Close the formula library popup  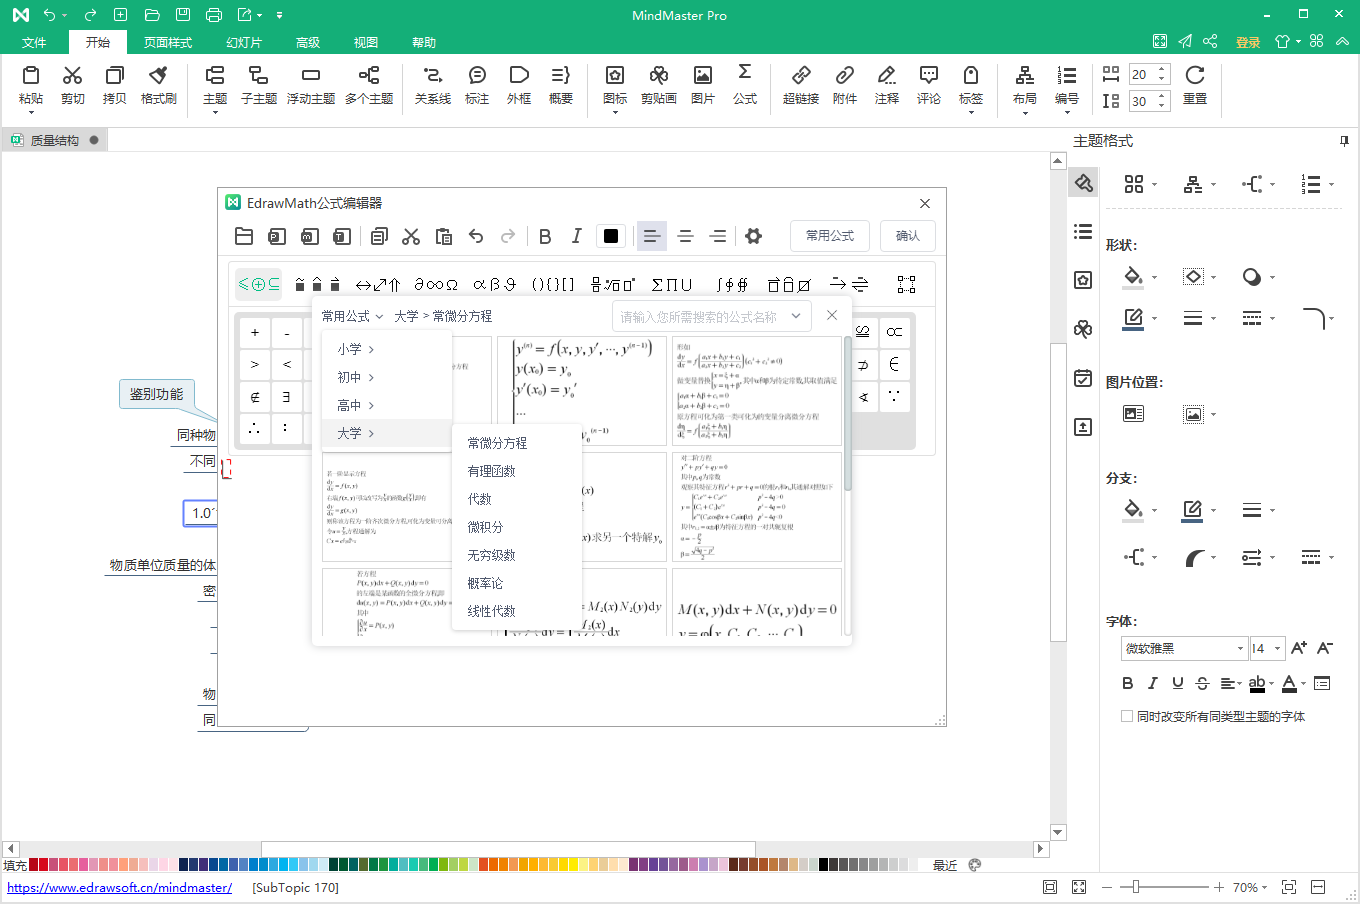(x=832, y=315)
